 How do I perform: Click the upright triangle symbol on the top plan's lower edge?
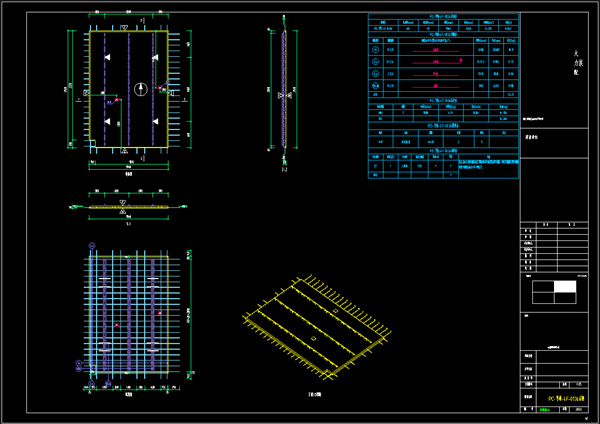tap(124, 151)
